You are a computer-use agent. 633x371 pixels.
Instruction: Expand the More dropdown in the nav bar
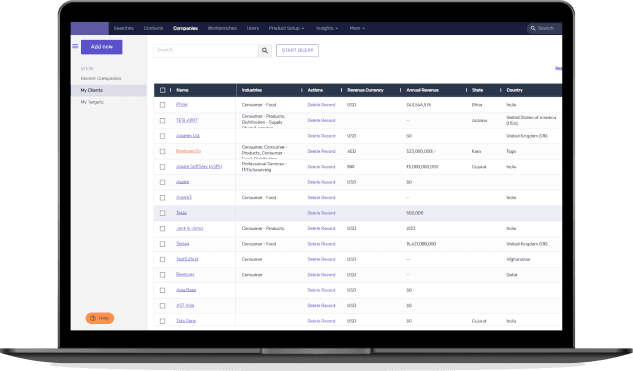coord(357,28)
